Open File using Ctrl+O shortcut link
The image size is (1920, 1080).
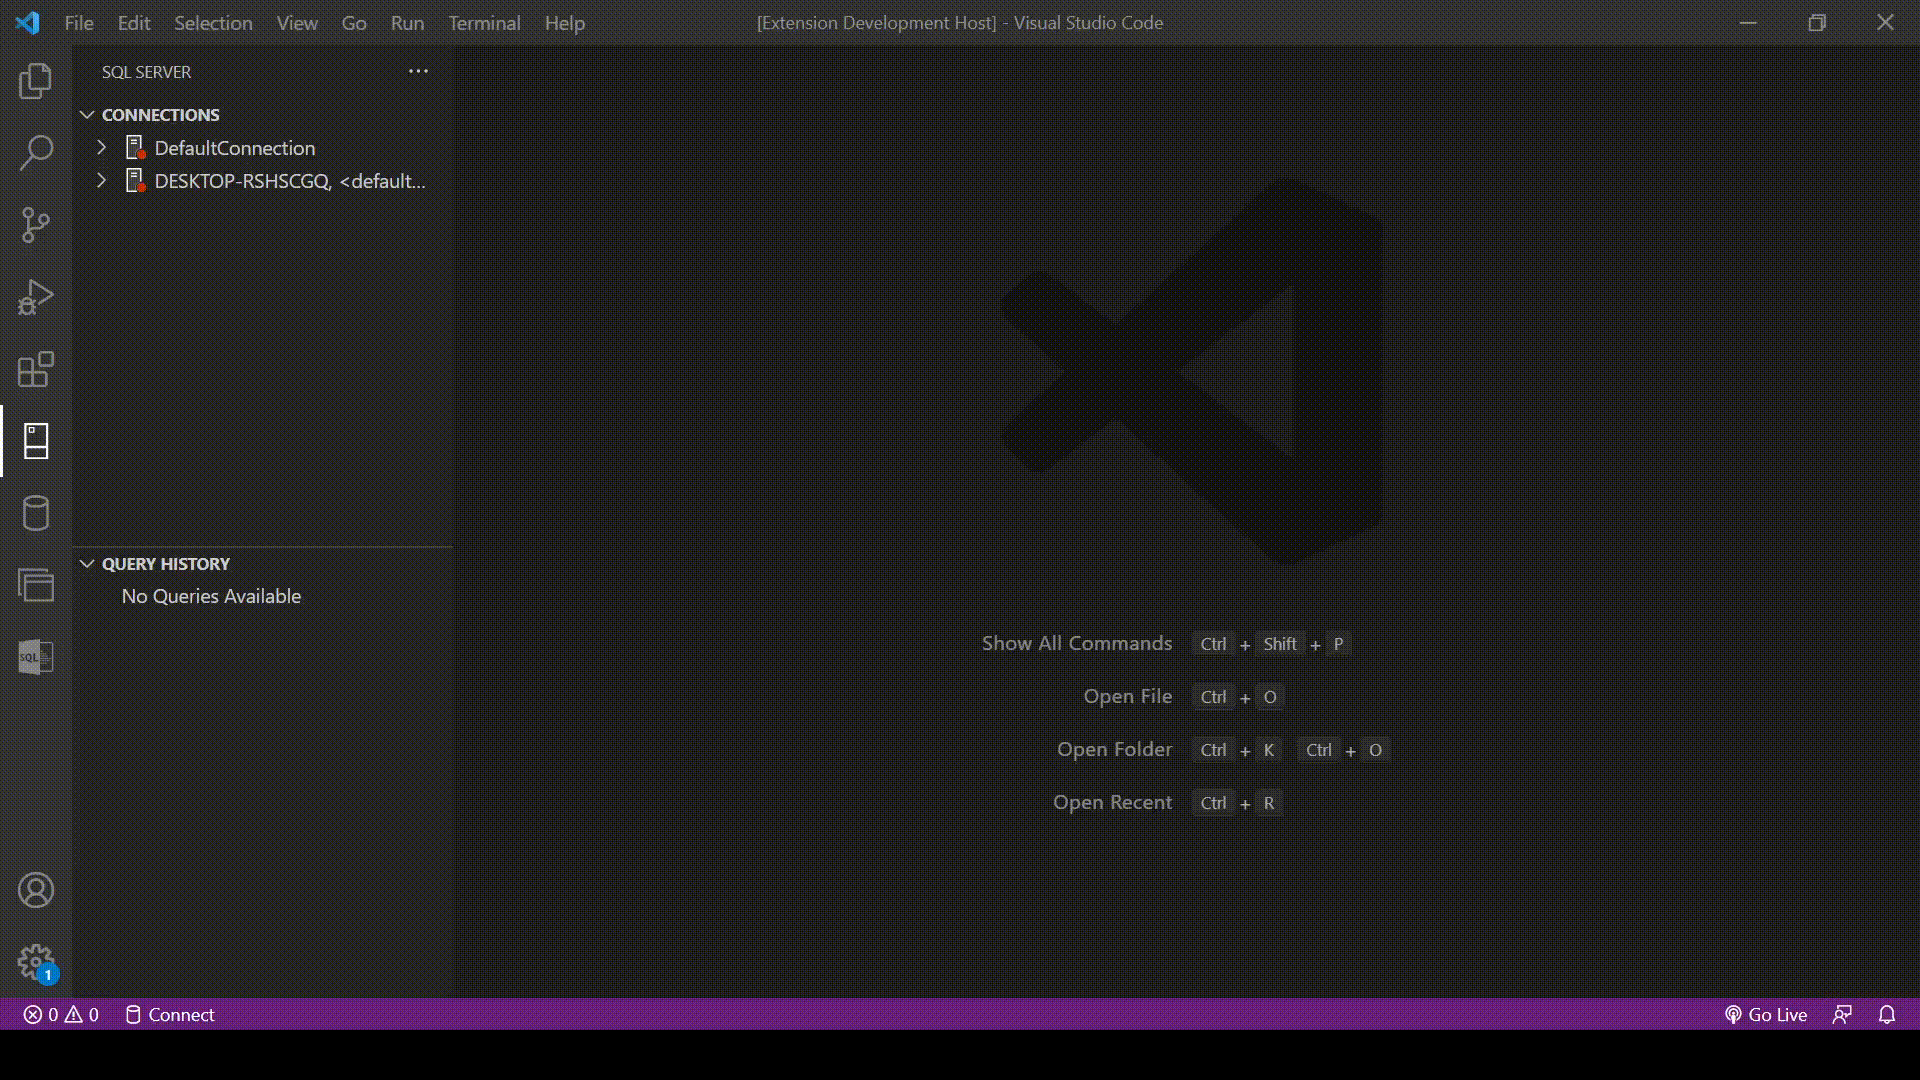pos(1127,695)
